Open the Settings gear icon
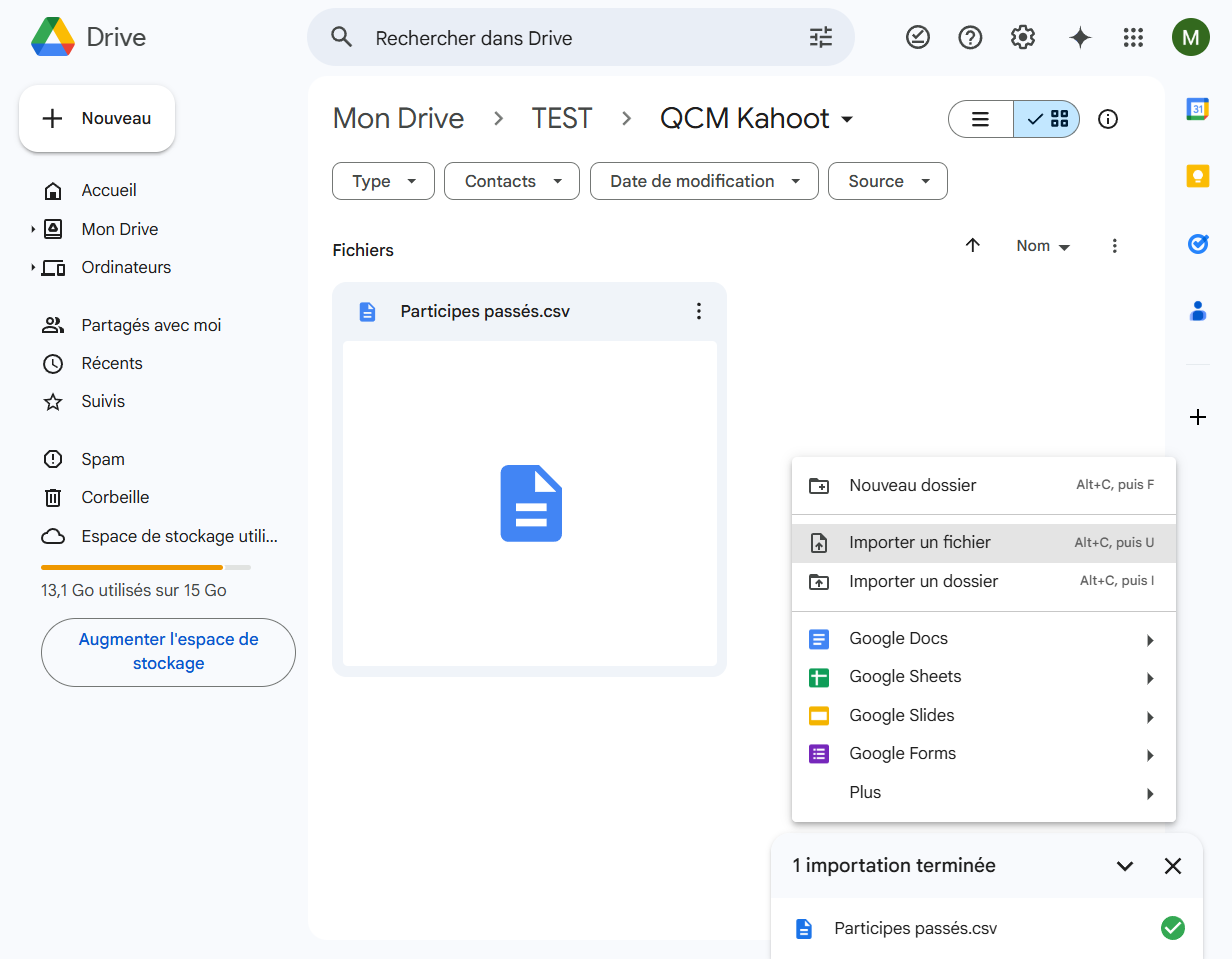Viewport: 1232px width, 959px height. pos(1023,38)
